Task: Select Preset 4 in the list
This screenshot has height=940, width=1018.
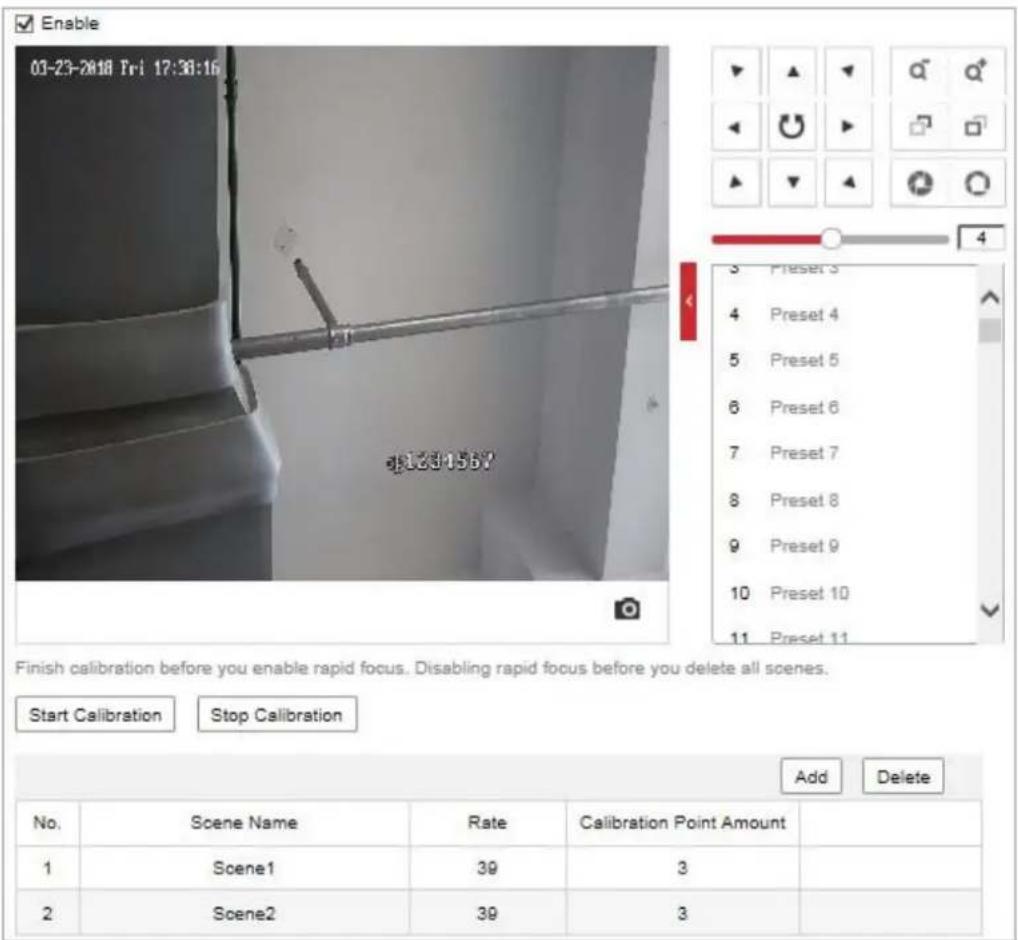Action: click(x=844, y=315)
